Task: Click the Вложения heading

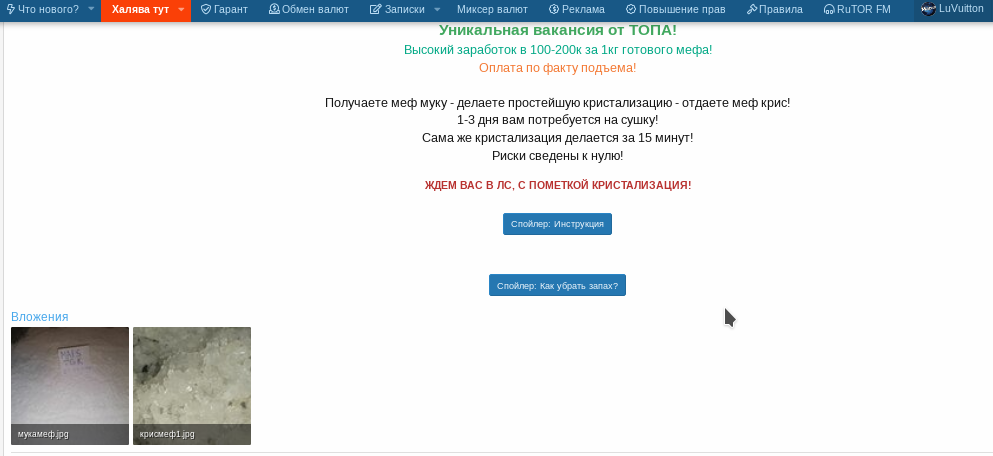Action: tap(39, 317)
